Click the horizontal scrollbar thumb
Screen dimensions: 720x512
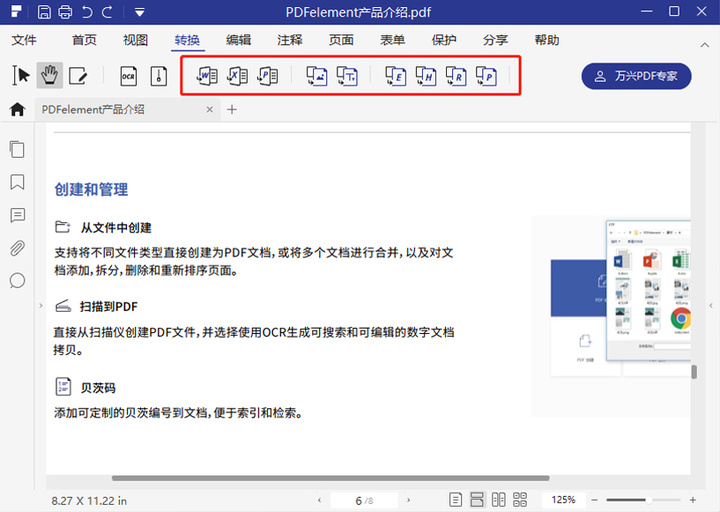(331, 478)
